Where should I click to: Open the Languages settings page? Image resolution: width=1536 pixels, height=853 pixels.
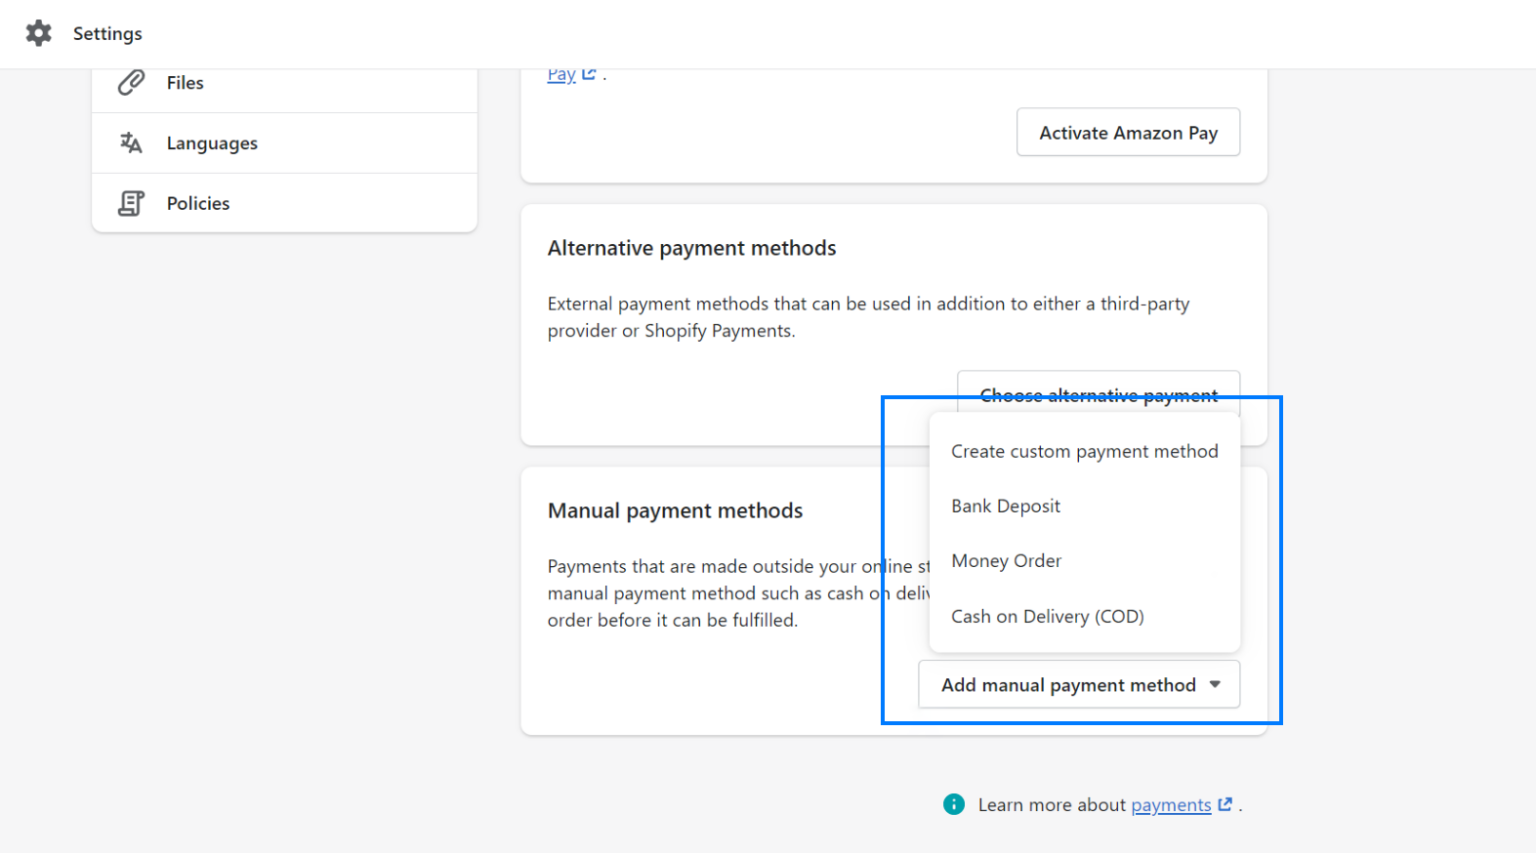click(x=212, y=143)
